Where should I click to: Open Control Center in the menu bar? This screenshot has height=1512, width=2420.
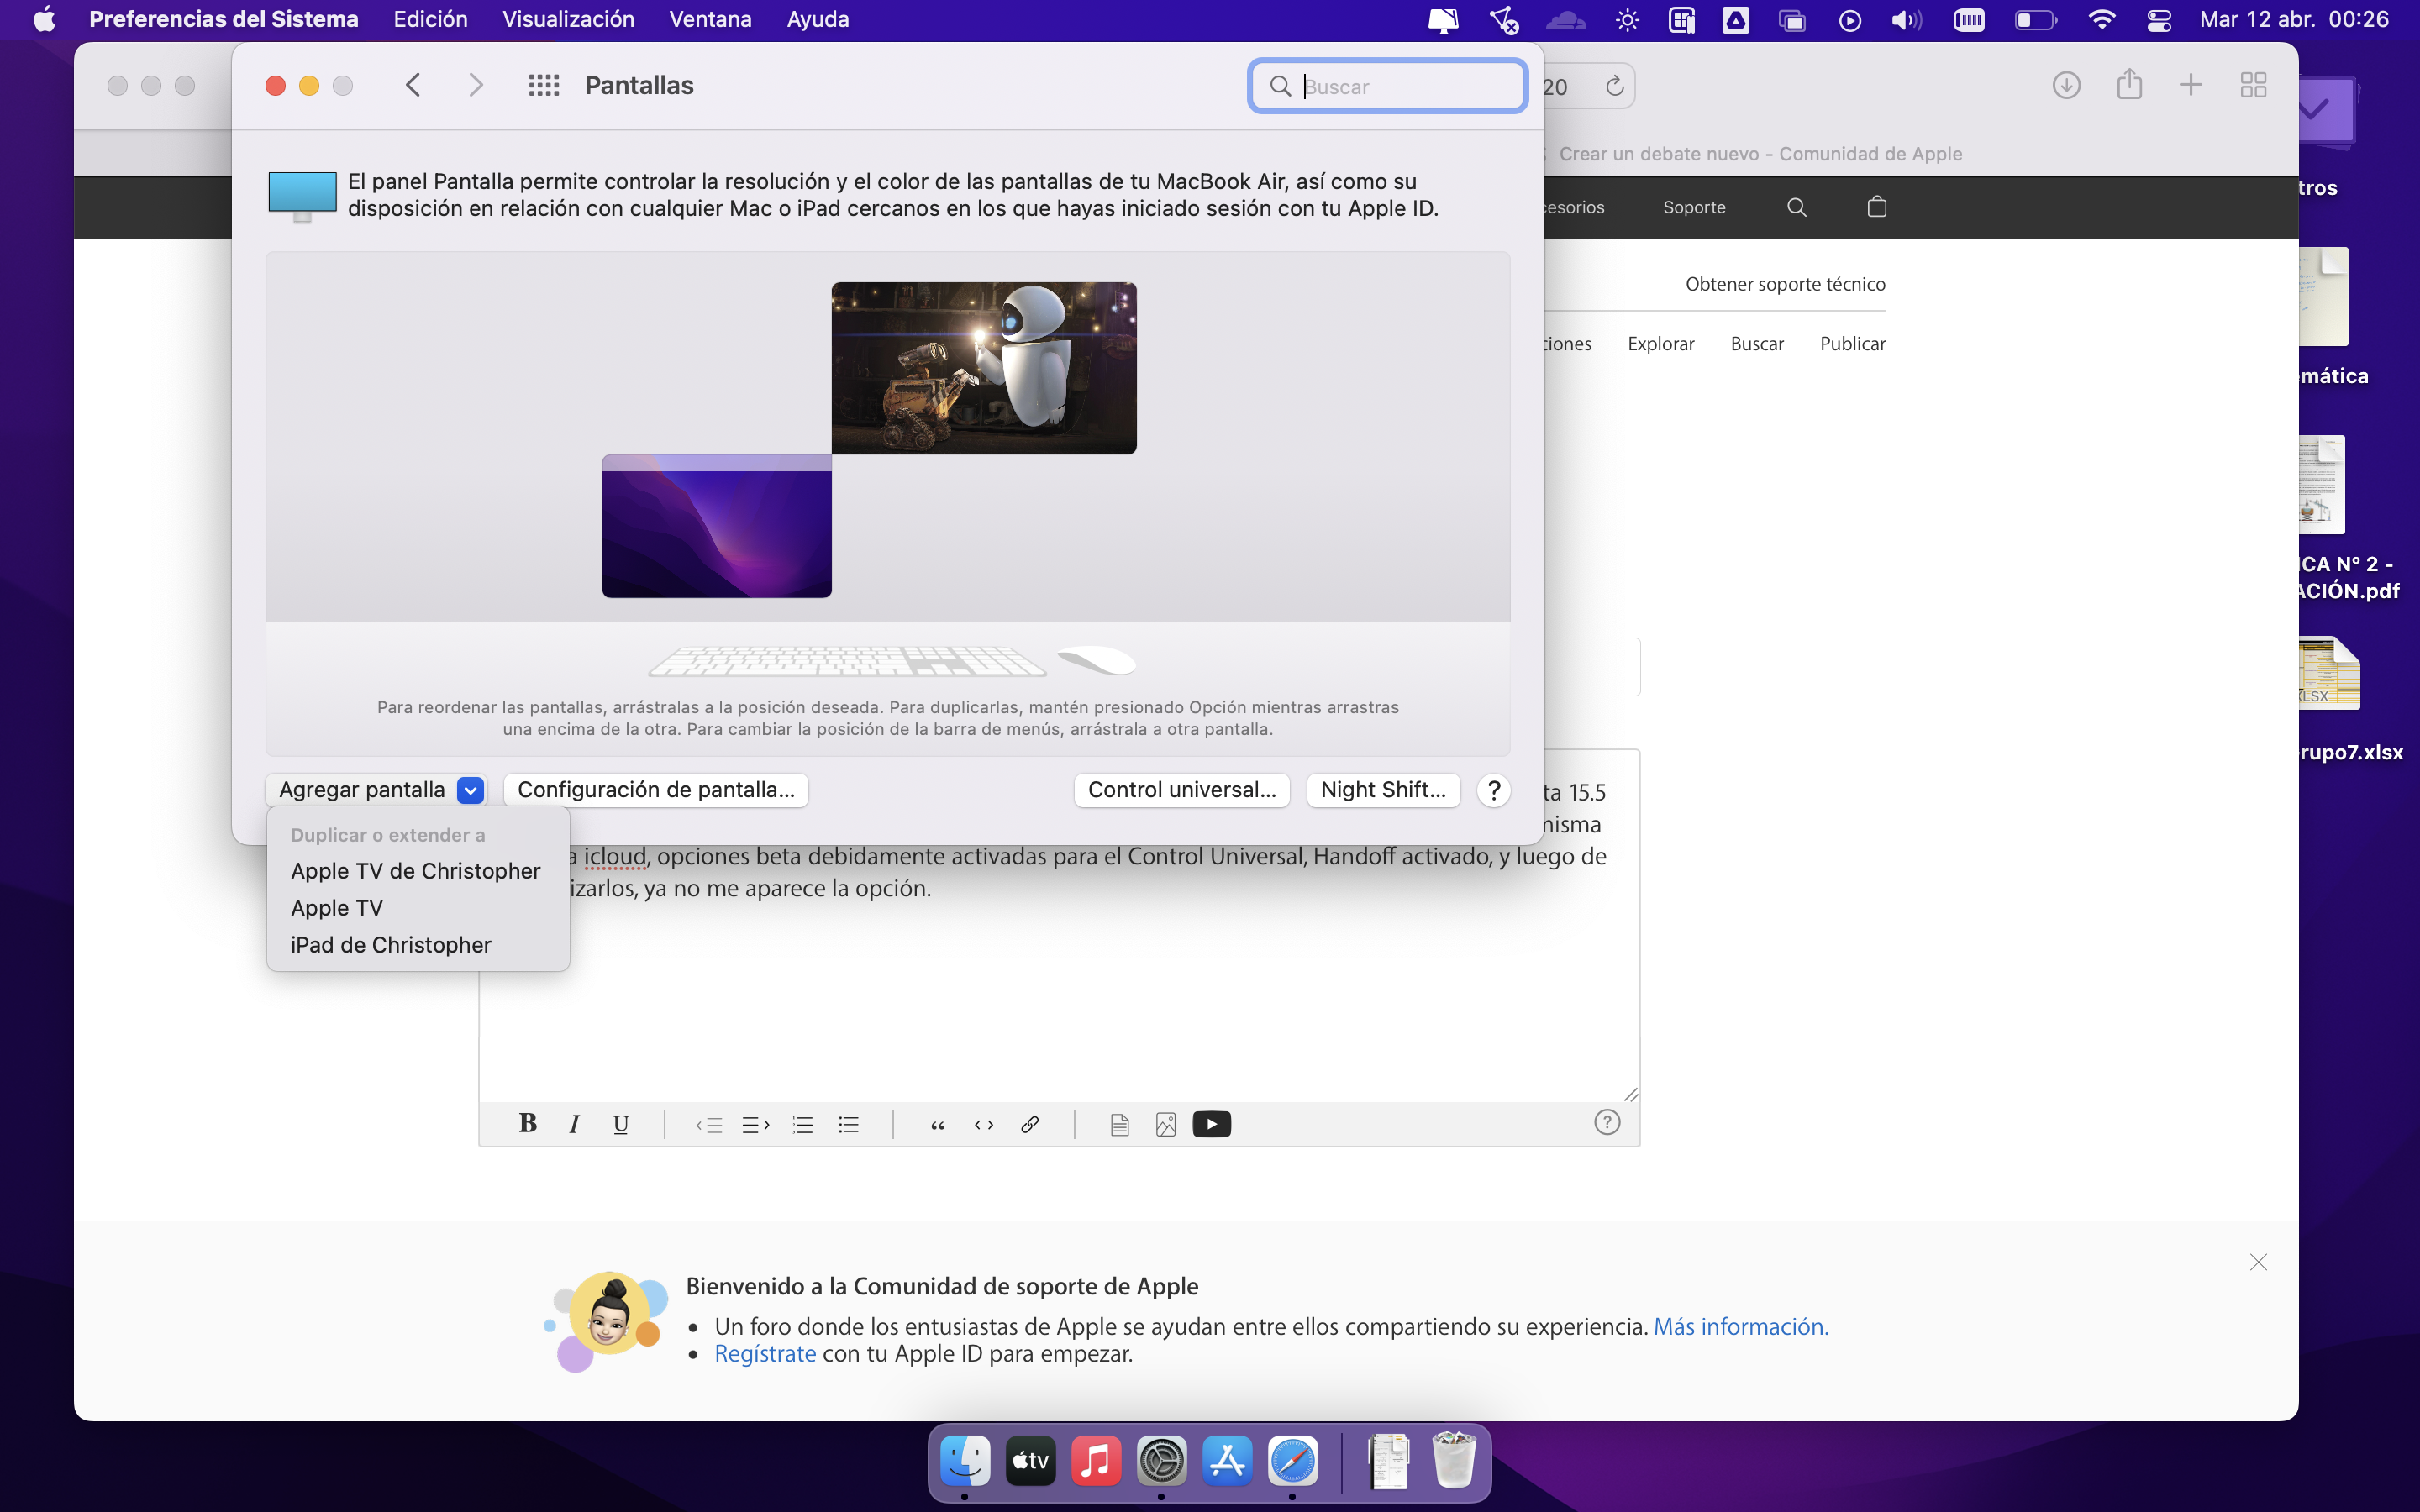click(x=2158, y=20)
